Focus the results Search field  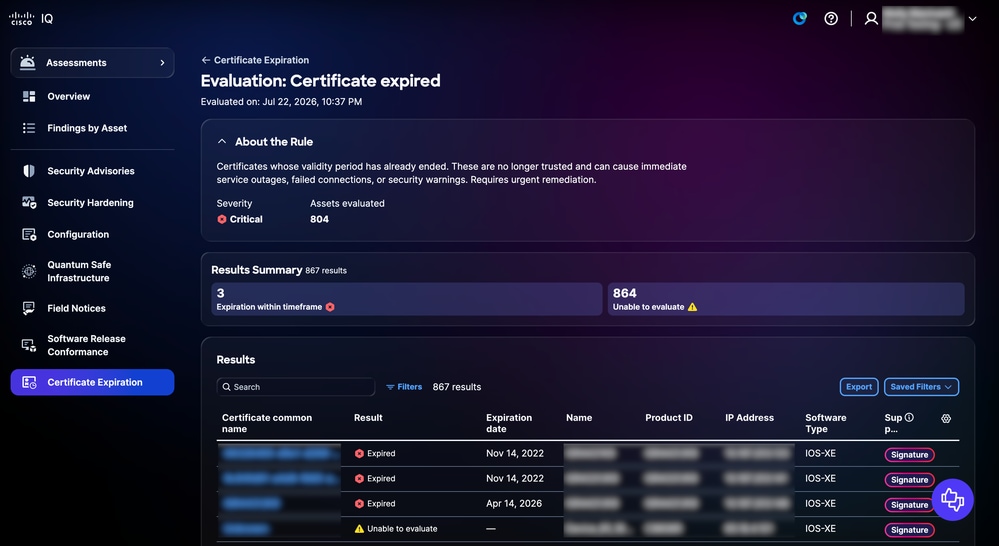coord(296,387)
